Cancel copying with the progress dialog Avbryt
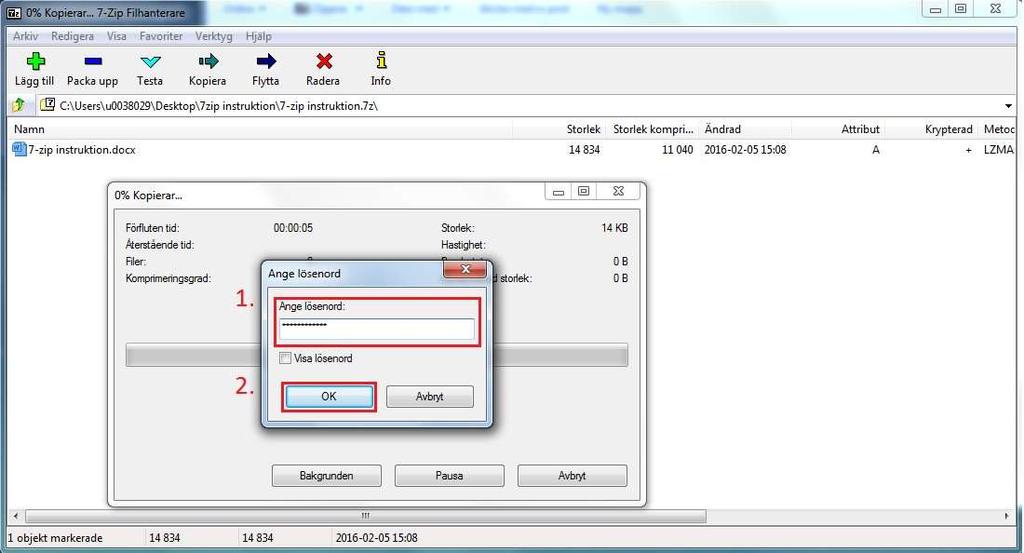 coord(572,475)
